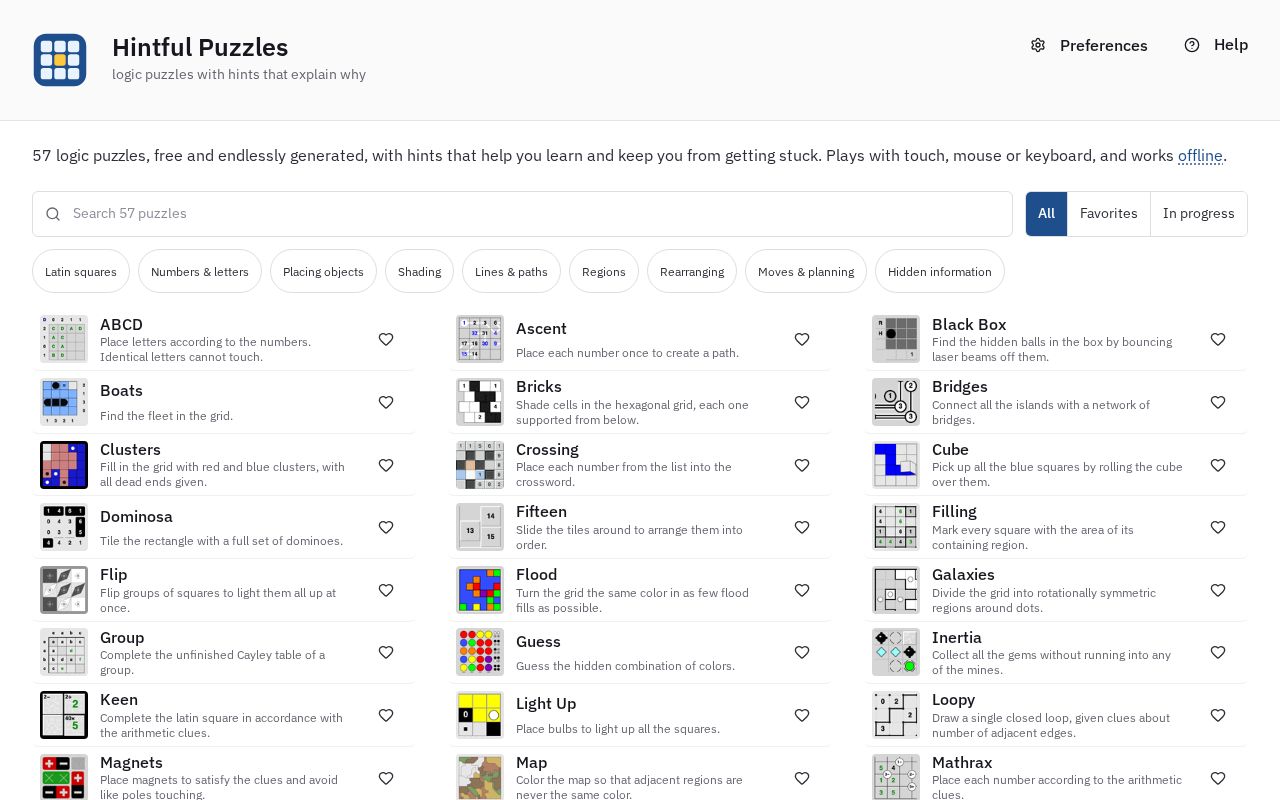Filter by Moves & planning category

click(806, 271)
